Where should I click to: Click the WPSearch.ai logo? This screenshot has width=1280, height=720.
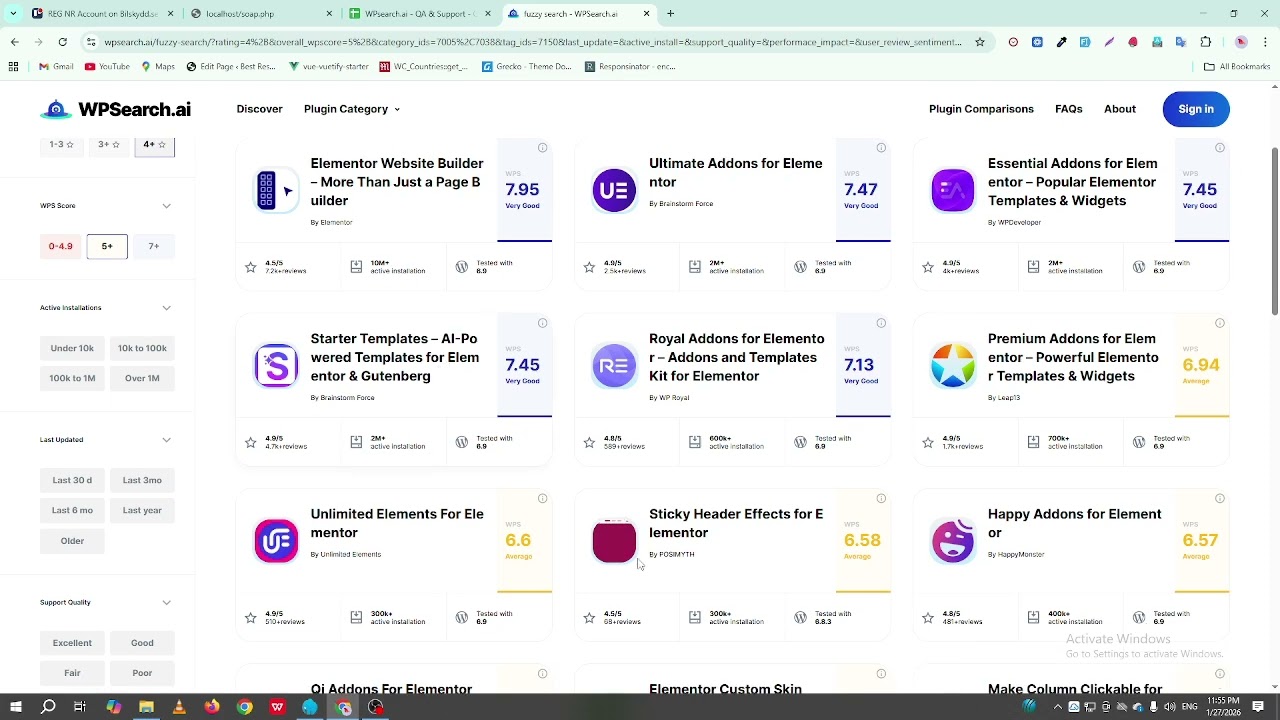[x=116, y=109]
